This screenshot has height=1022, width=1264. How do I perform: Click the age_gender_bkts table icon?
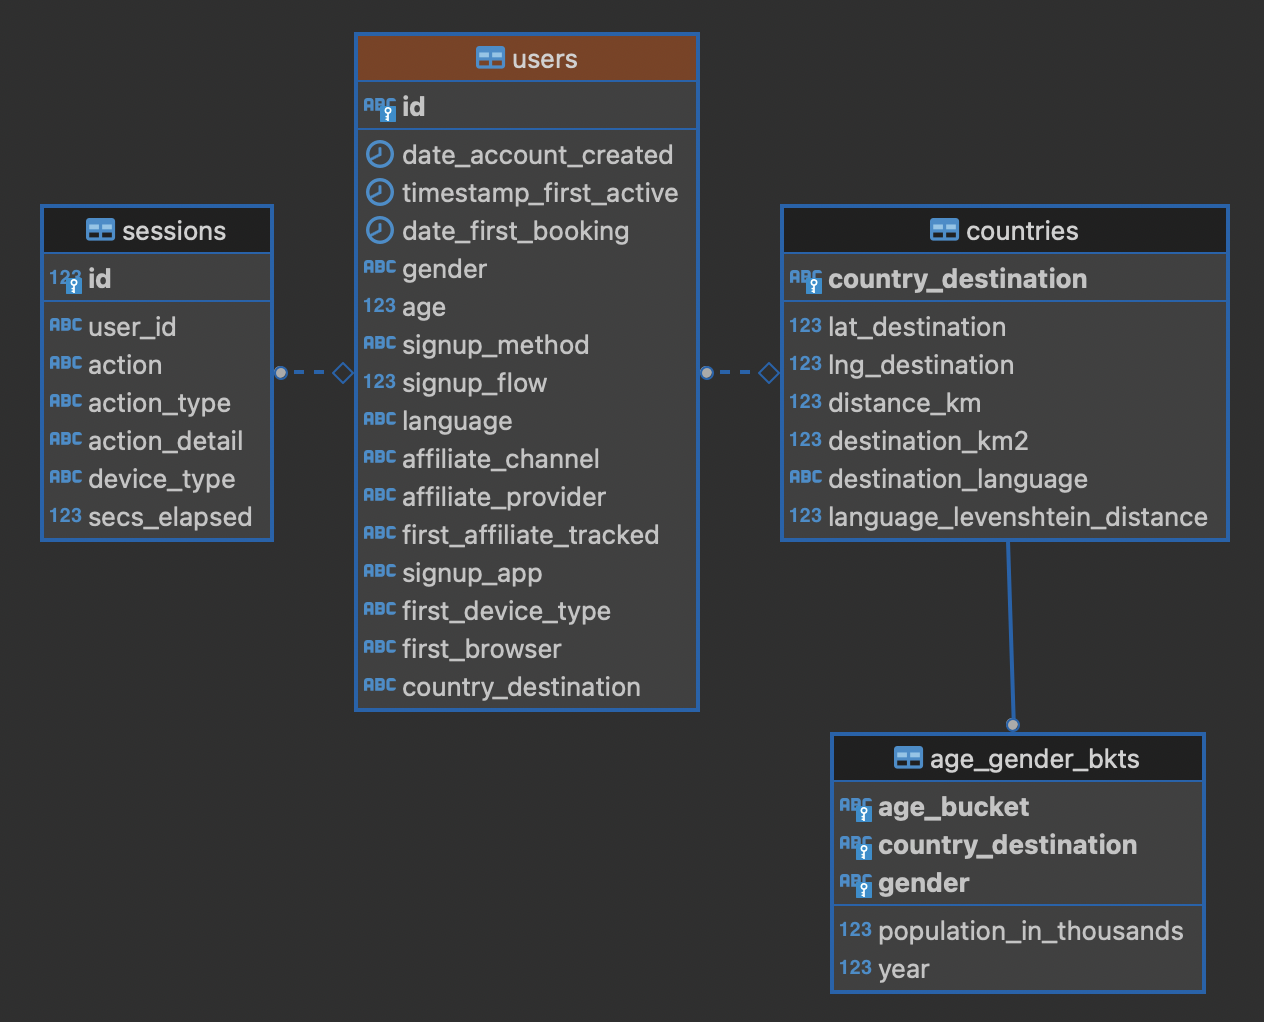tap(908, 758)
